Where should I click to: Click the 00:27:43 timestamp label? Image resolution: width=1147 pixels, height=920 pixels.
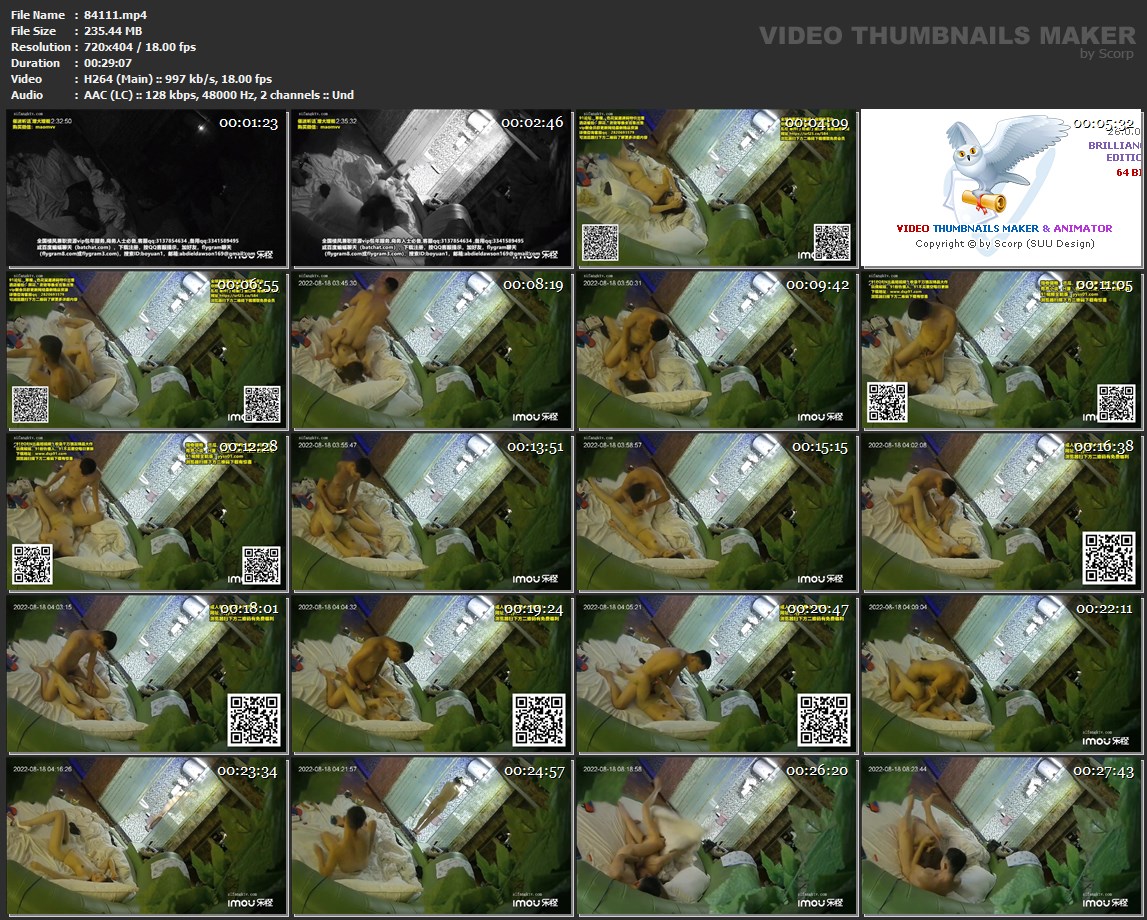coord(1104,771)
